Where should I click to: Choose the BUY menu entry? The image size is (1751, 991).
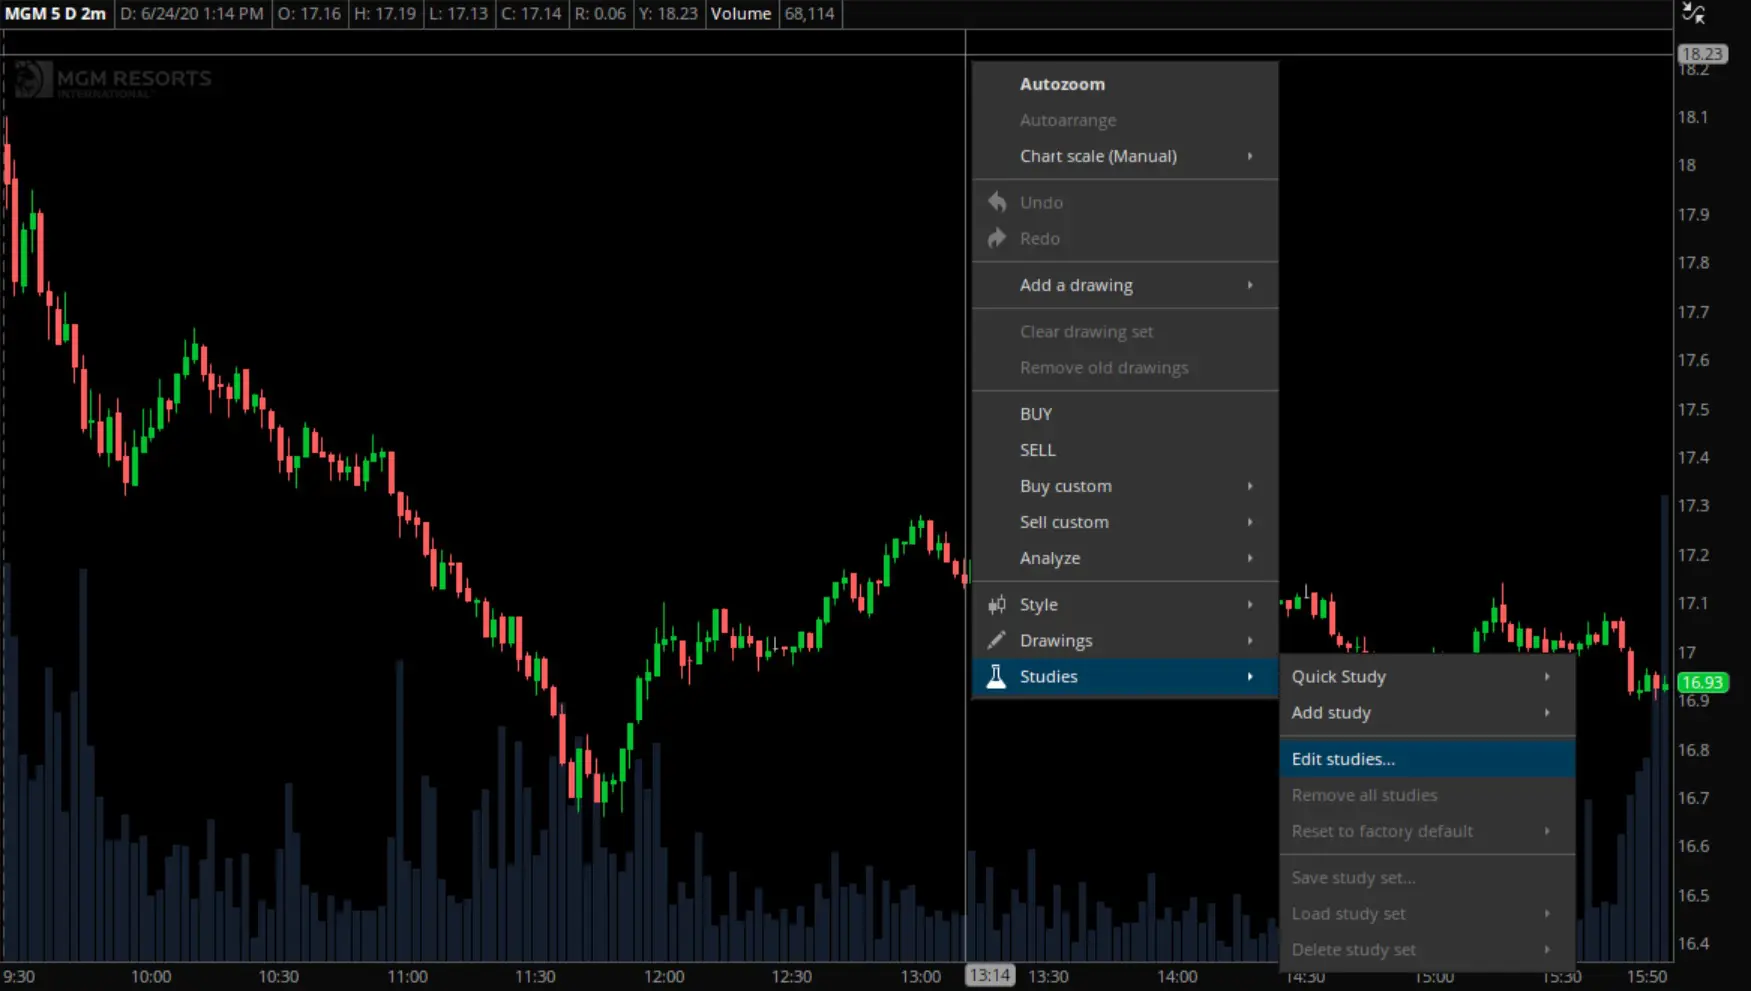coord(1124,414)
